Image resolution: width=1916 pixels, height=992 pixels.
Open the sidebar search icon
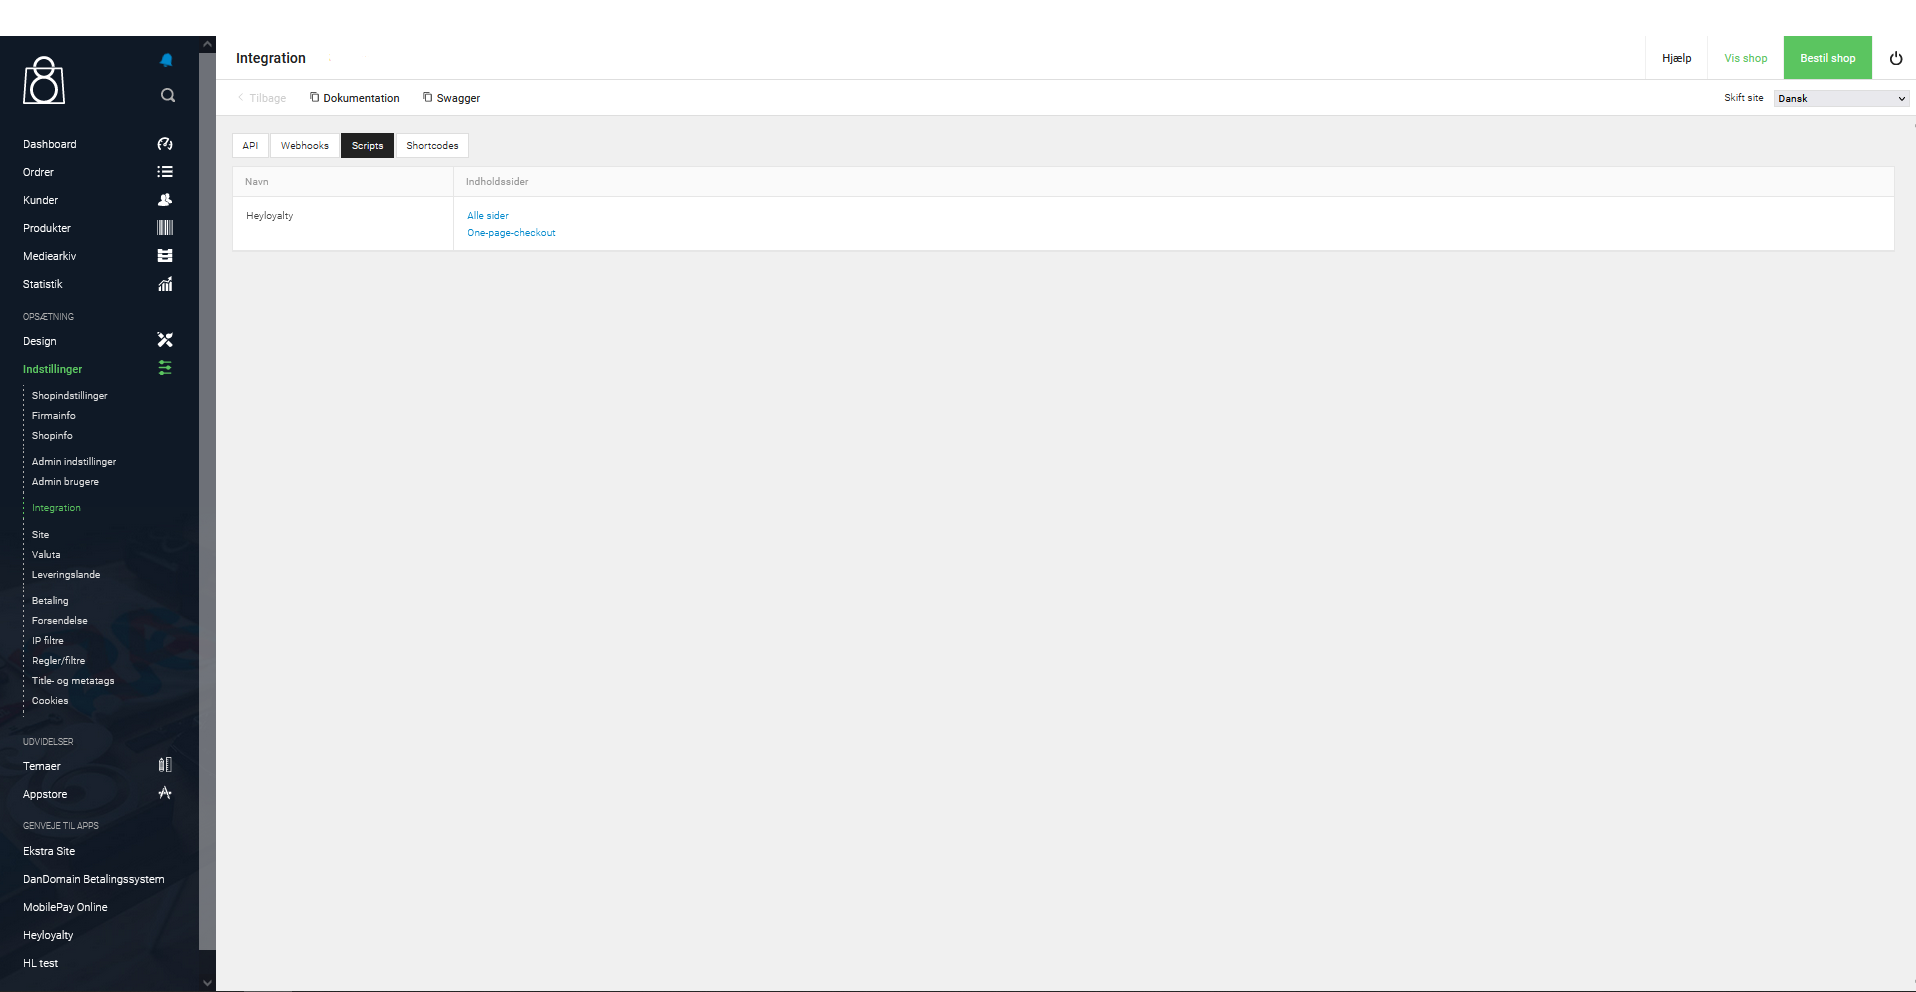167,95
